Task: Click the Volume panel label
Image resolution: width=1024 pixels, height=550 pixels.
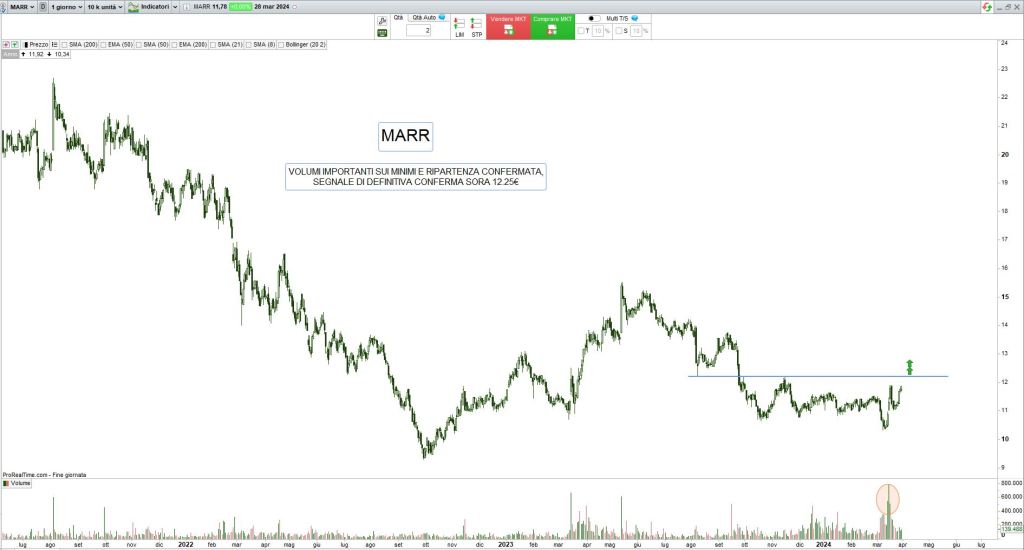Action: coord(20,483)
